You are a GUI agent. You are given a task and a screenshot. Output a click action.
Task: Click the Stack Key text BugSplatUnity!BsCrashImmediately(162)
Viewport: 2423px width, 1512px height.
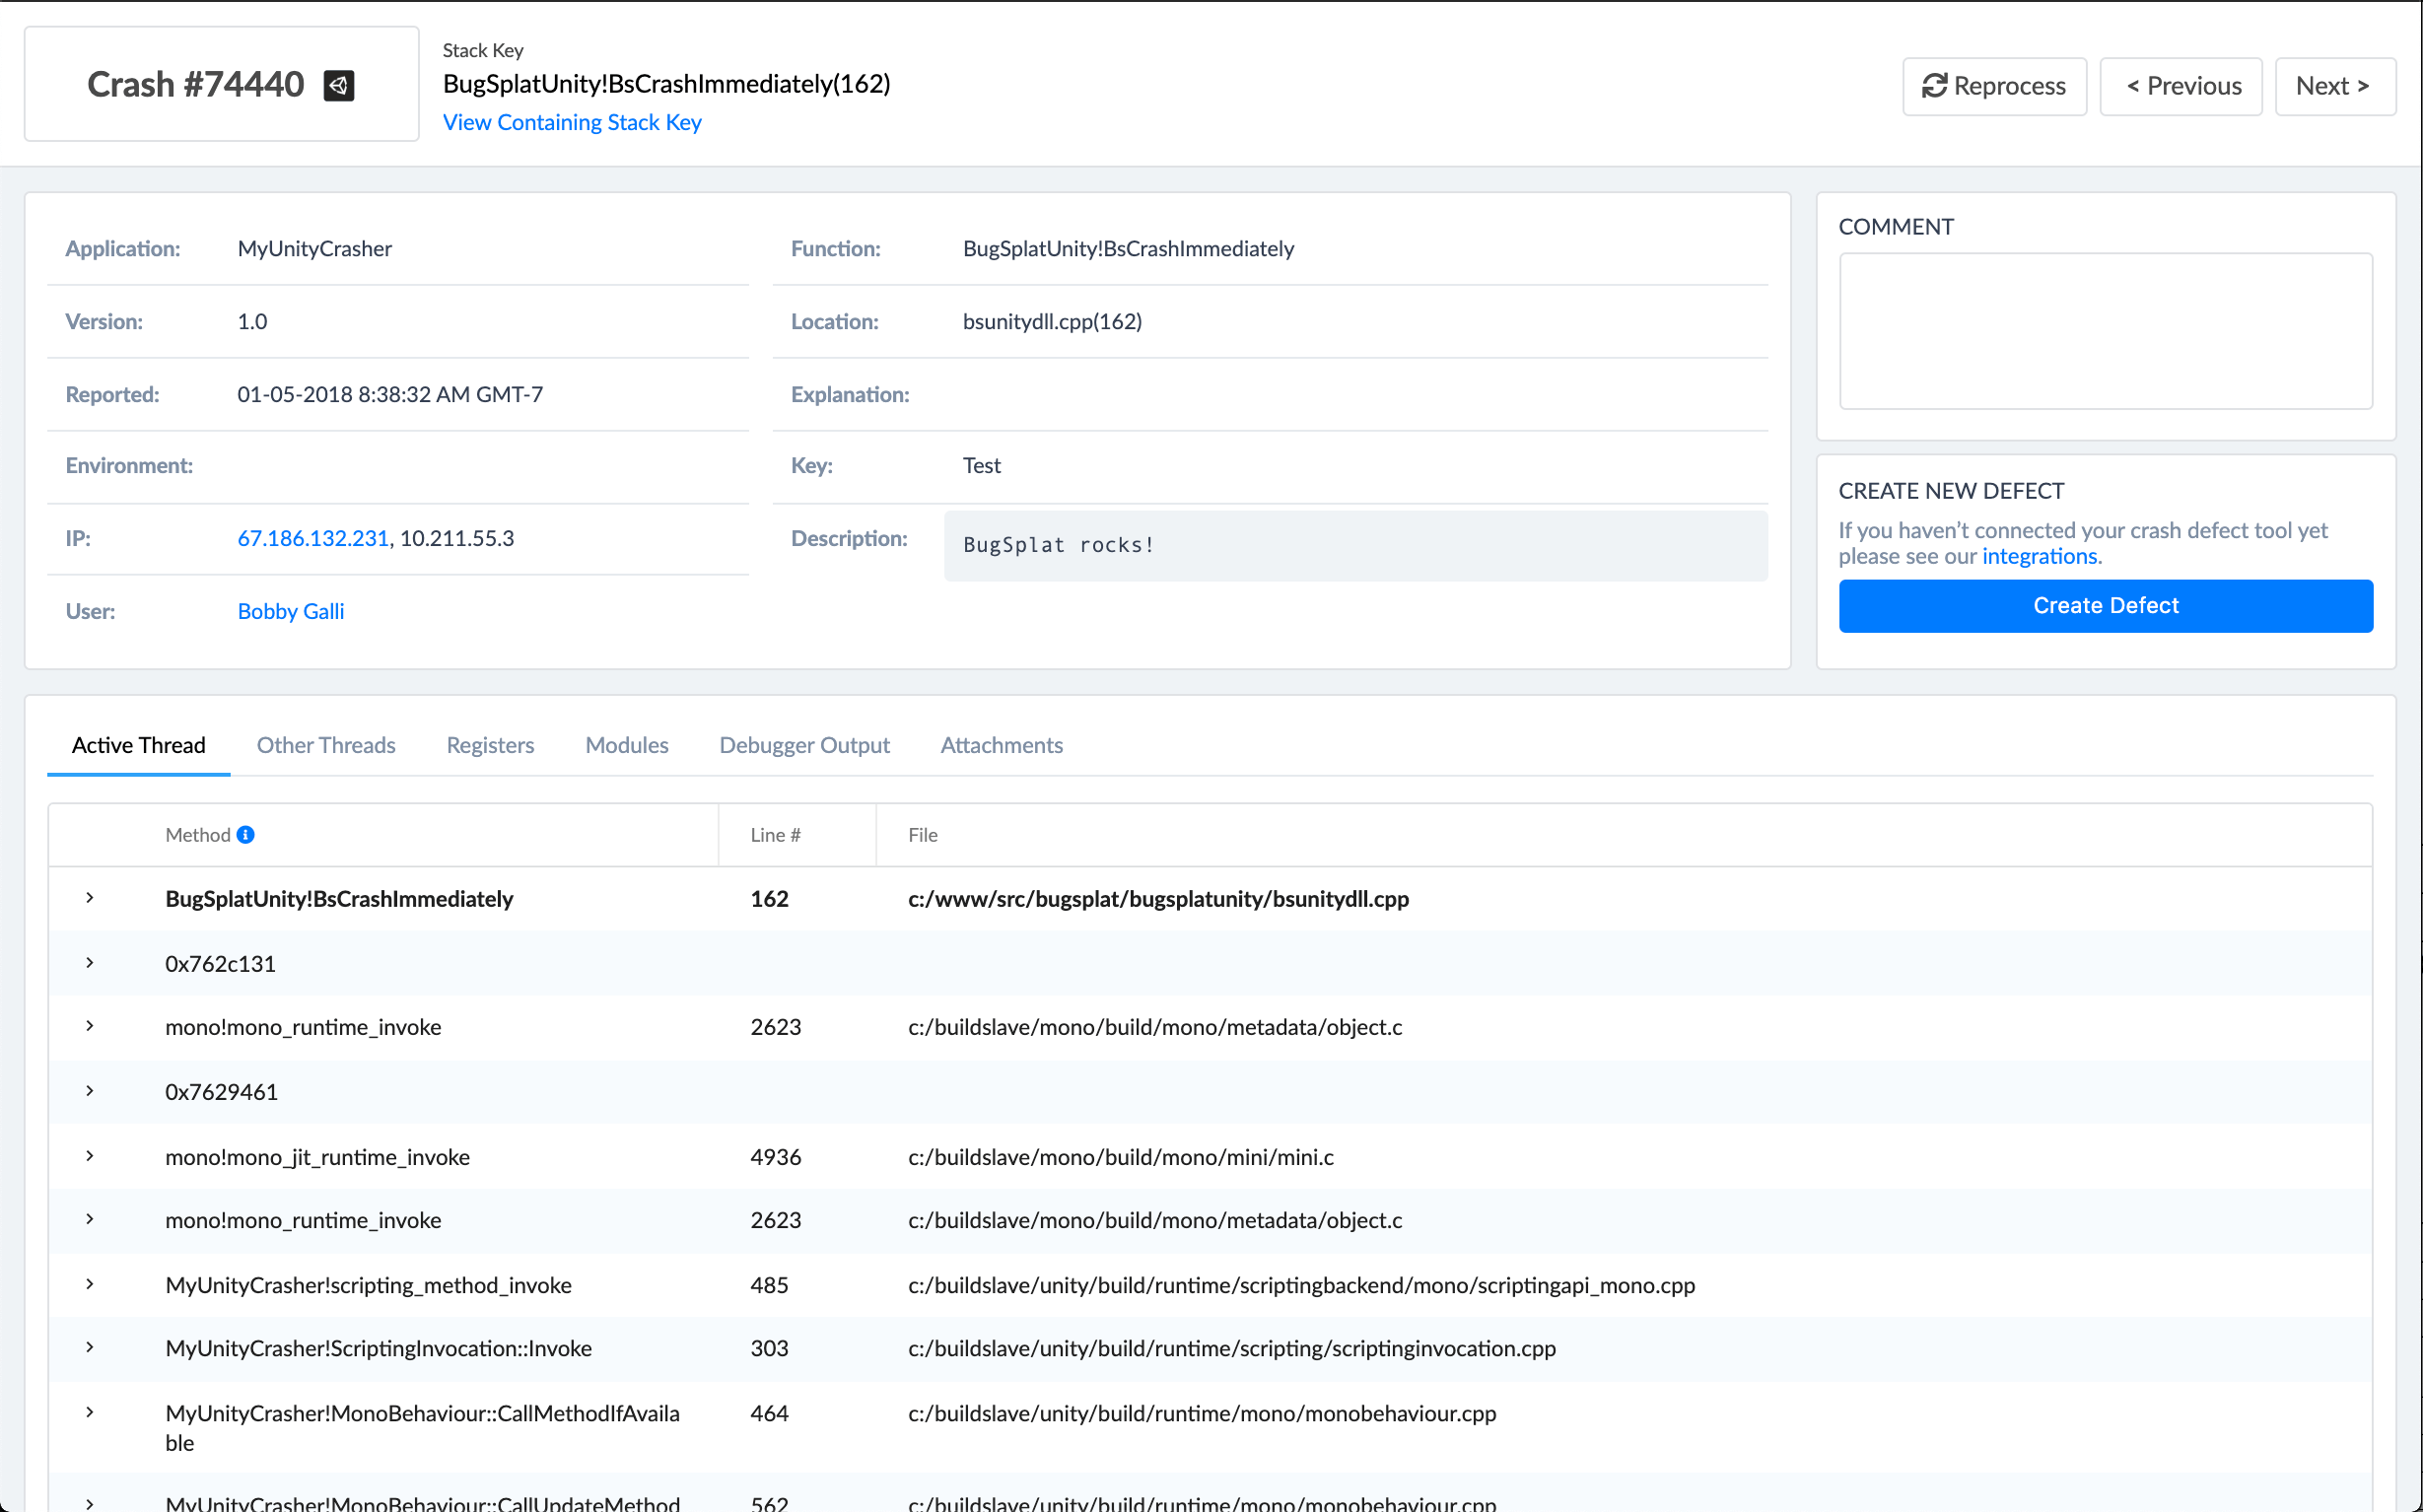click(667, 84)
